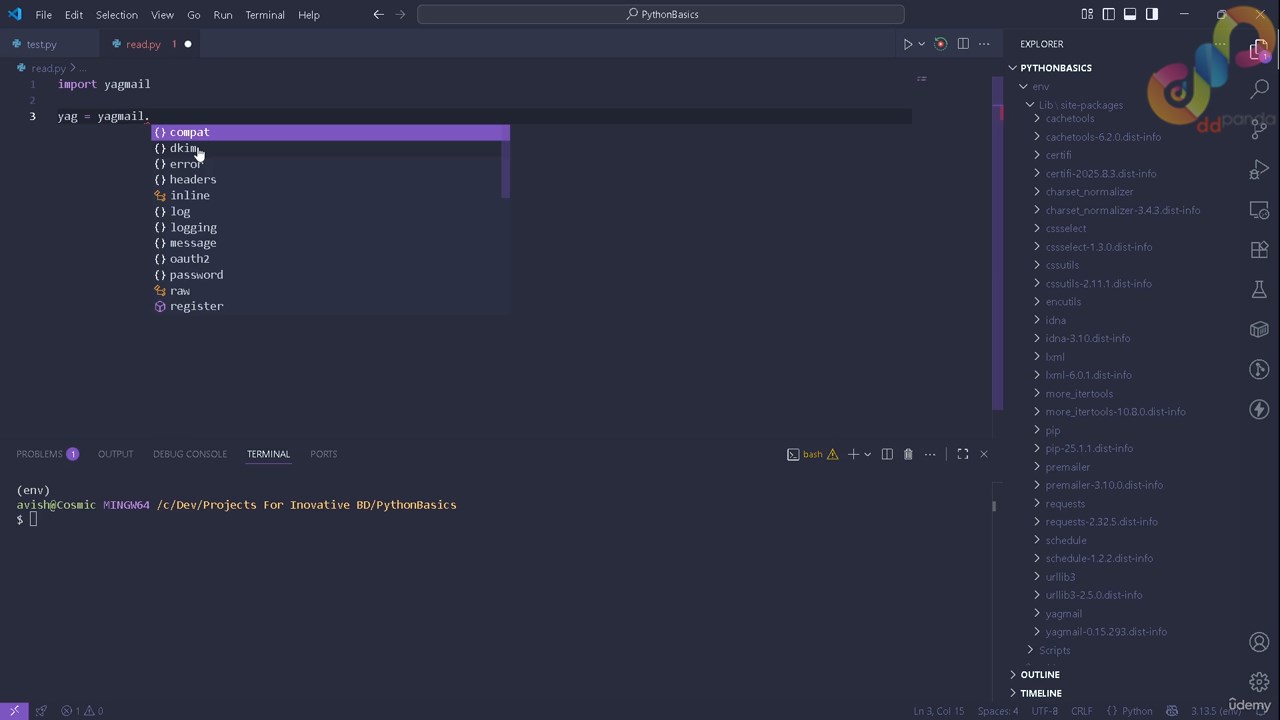Click UTF-8 encoding in status bar
The height and width of the screenshot is (720, 1280).
[1045, 711]
